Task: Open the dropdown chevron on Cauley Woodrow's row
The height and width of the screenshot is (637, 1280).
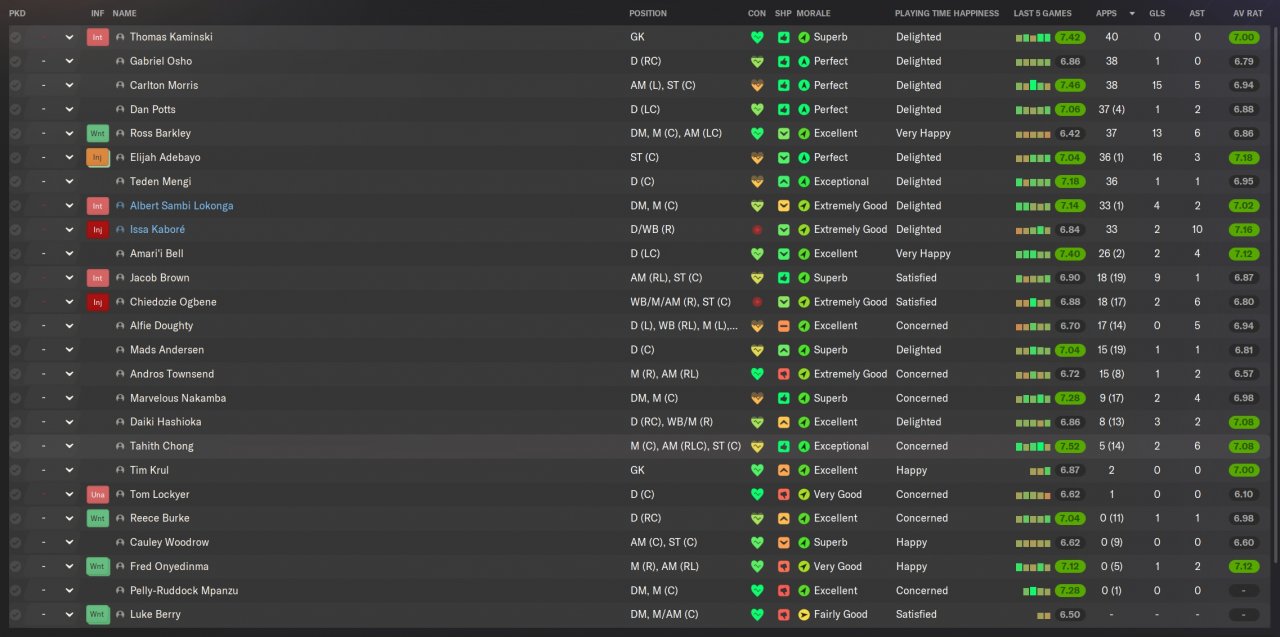Action: click(x=69, y=543)
